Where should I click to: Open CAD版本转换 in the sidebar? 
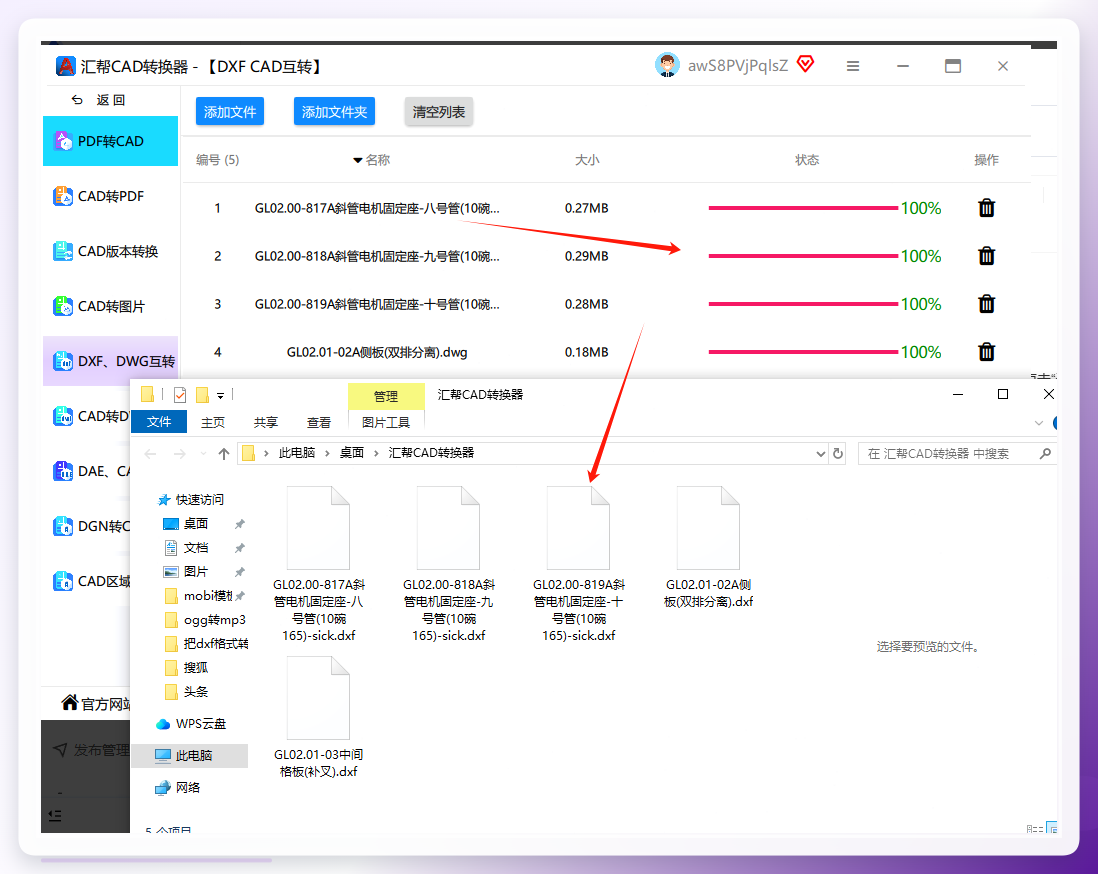pyautogui.click(x=111, y=251)
